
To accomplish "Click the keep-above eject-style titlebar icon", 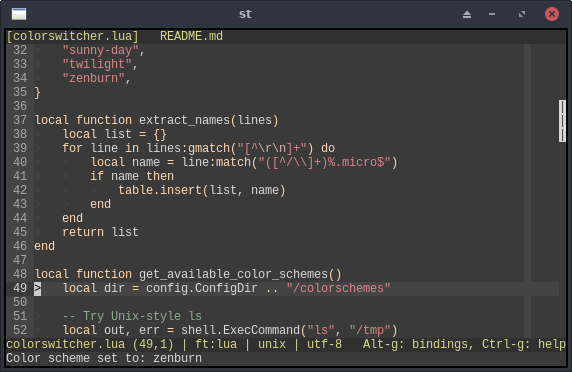I will click(x=467, y=14).
